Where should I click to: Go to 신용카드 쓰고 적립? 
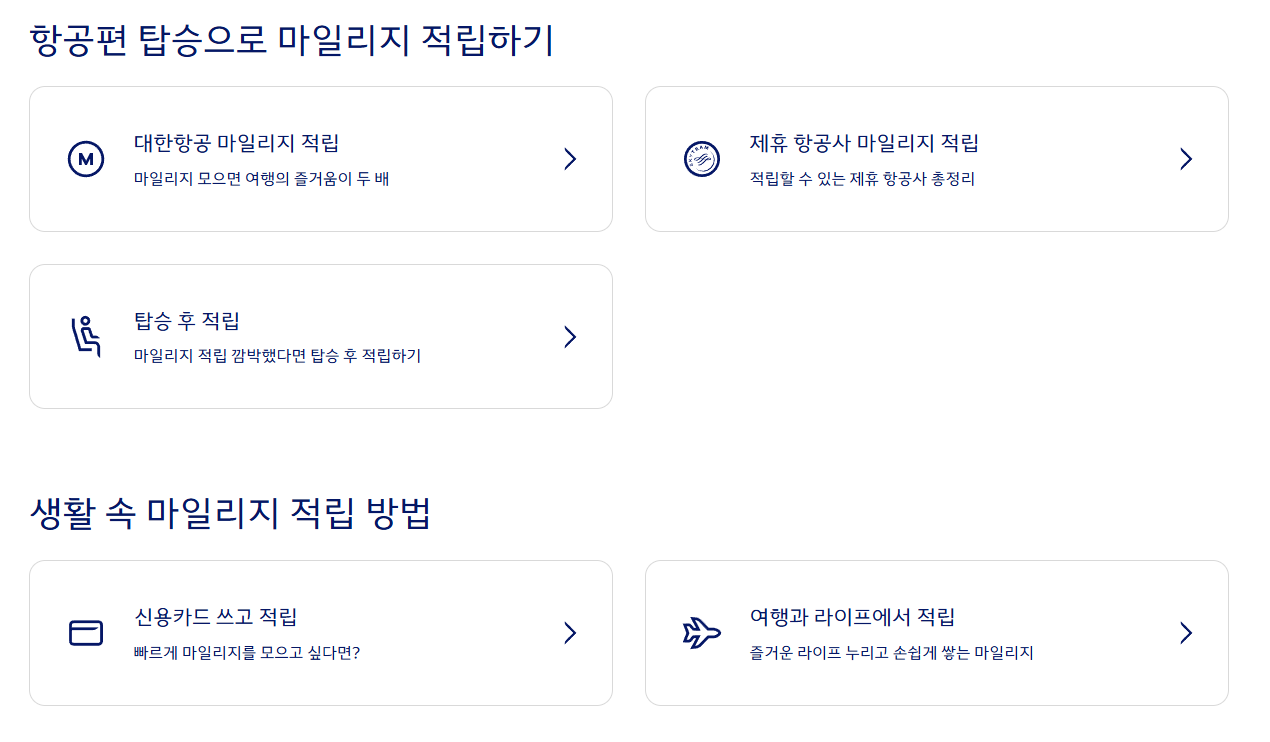click(x=215, y=617)
